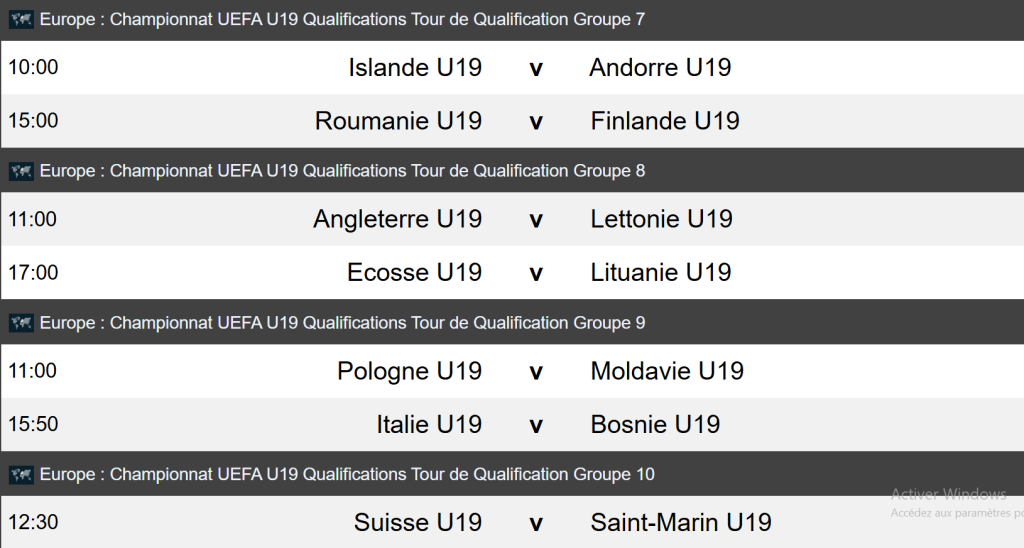Click the world map icon beside Groupe 7
The height and width of the screenshot is (548, 1024).
click(x=21, y=20)
